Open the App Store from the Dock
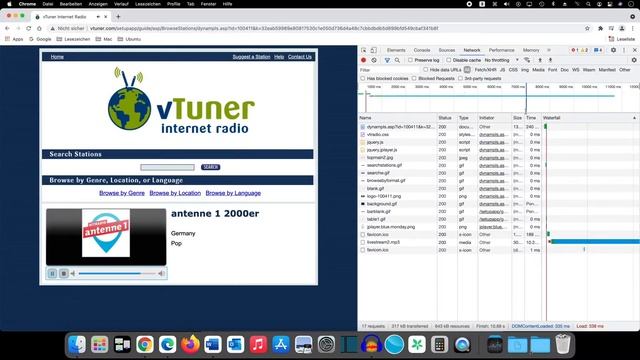Image resolution: width=640 pixels, height=360 pixels. click(x=281, y=344)
